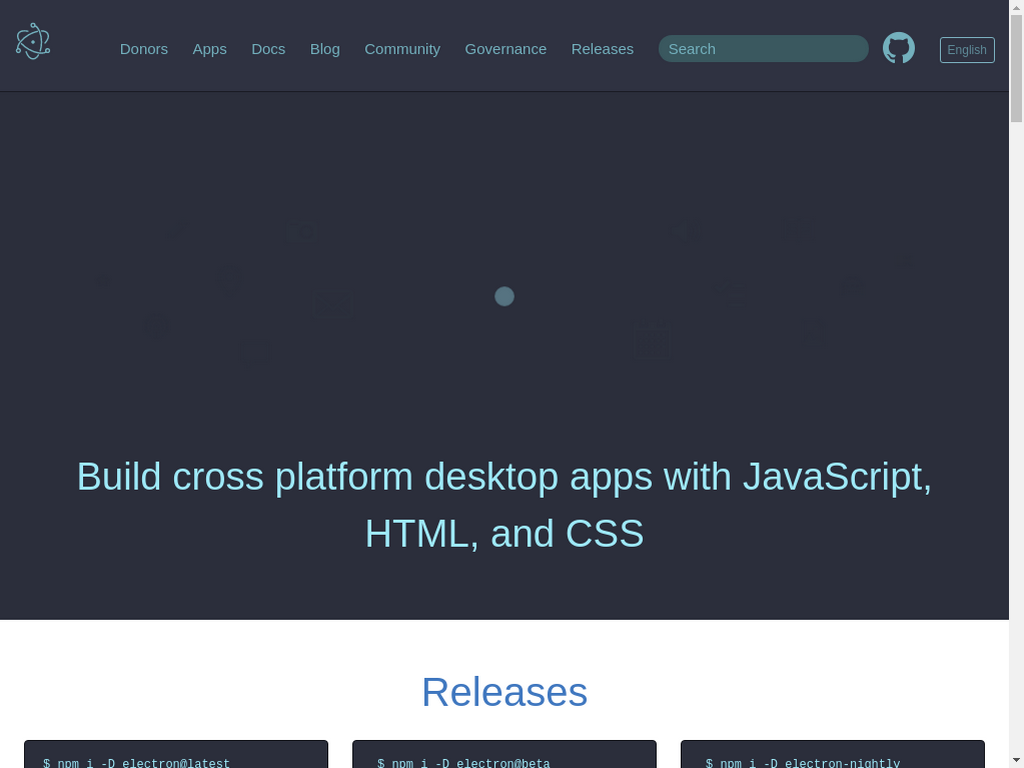The height and width of the screenshot is (768, 1024).
Task: Open the Docs link
Action: click(x=268, y=49)
